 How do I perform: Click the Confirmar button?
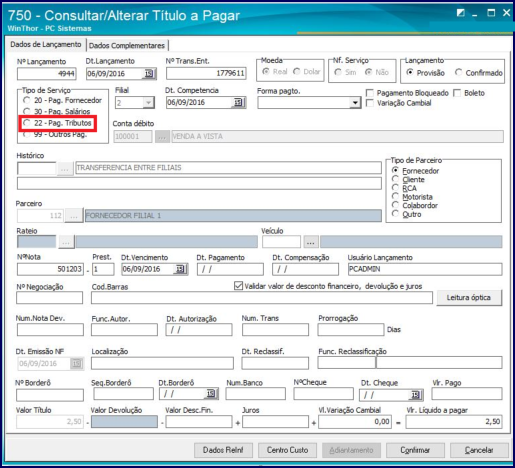tap(415, 450)
